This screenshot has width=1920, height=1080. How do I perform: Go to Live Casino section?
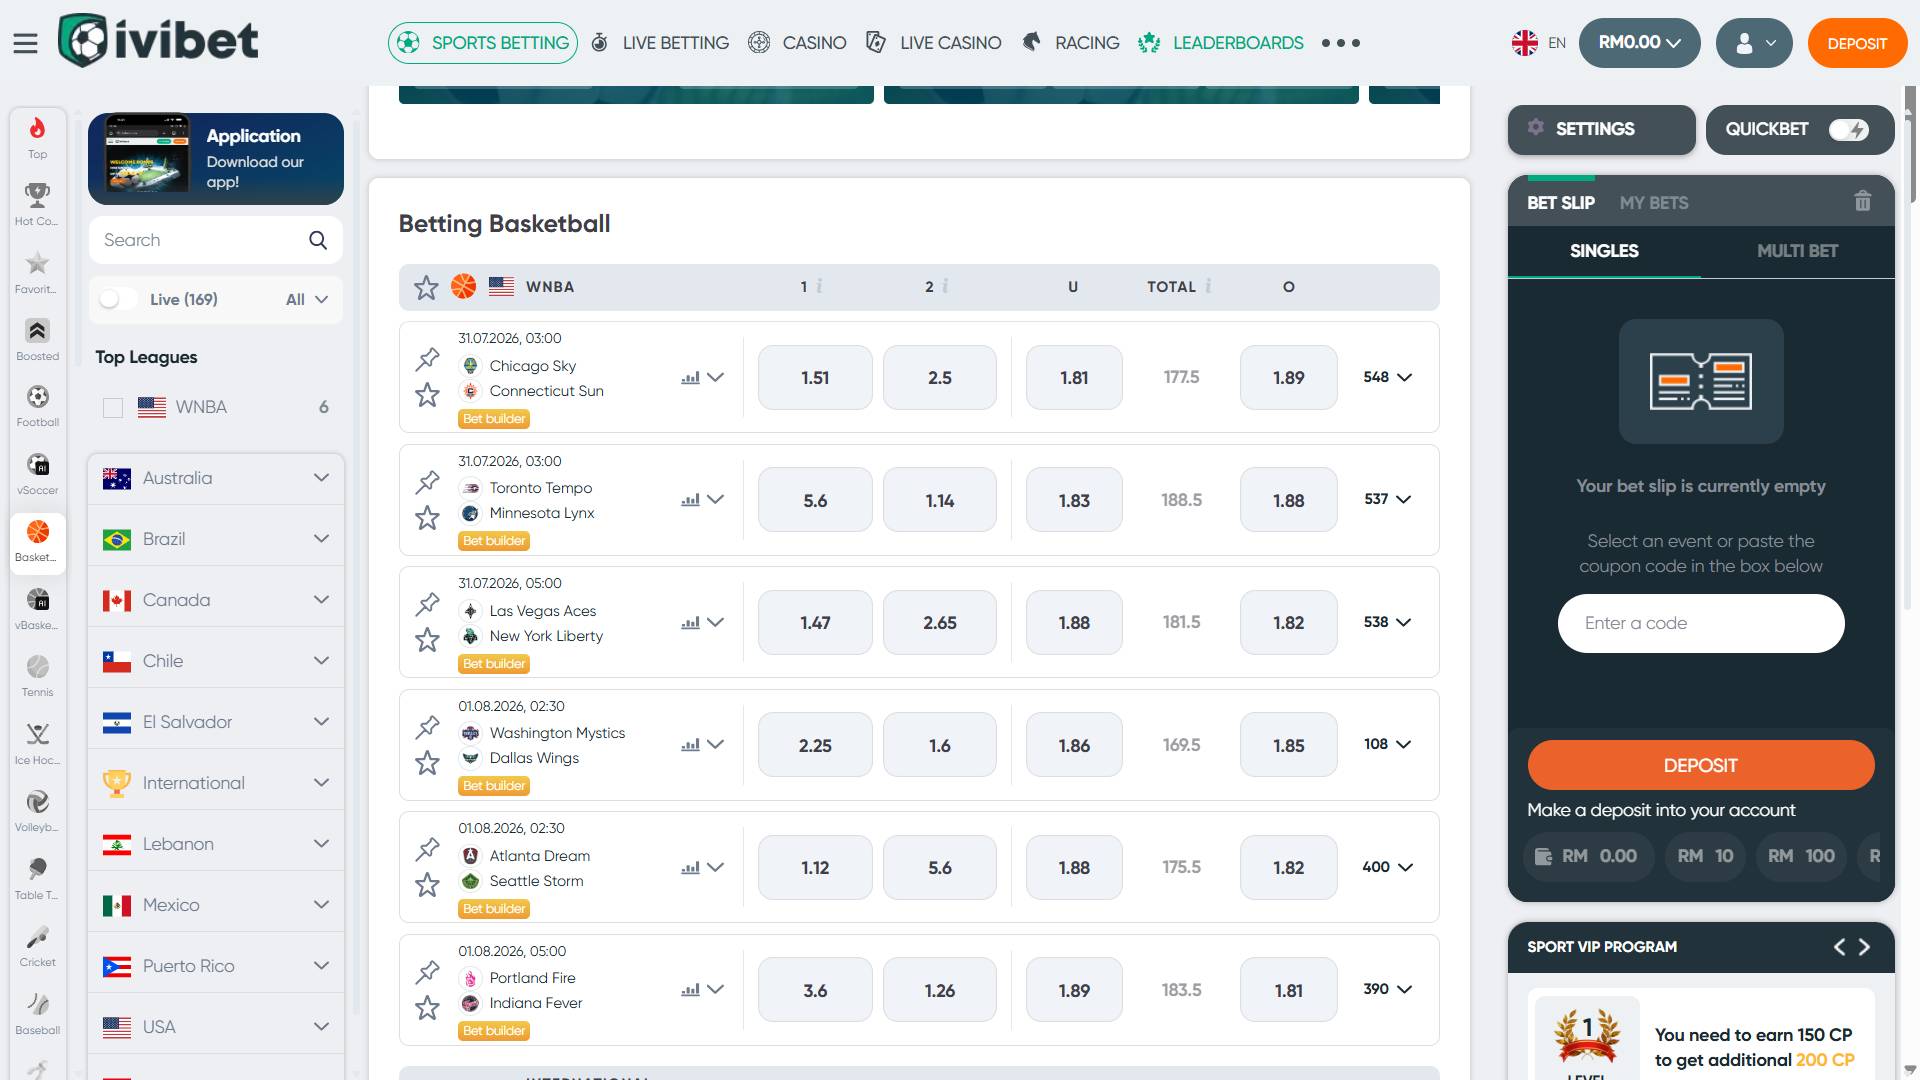[x=933, y=43]
